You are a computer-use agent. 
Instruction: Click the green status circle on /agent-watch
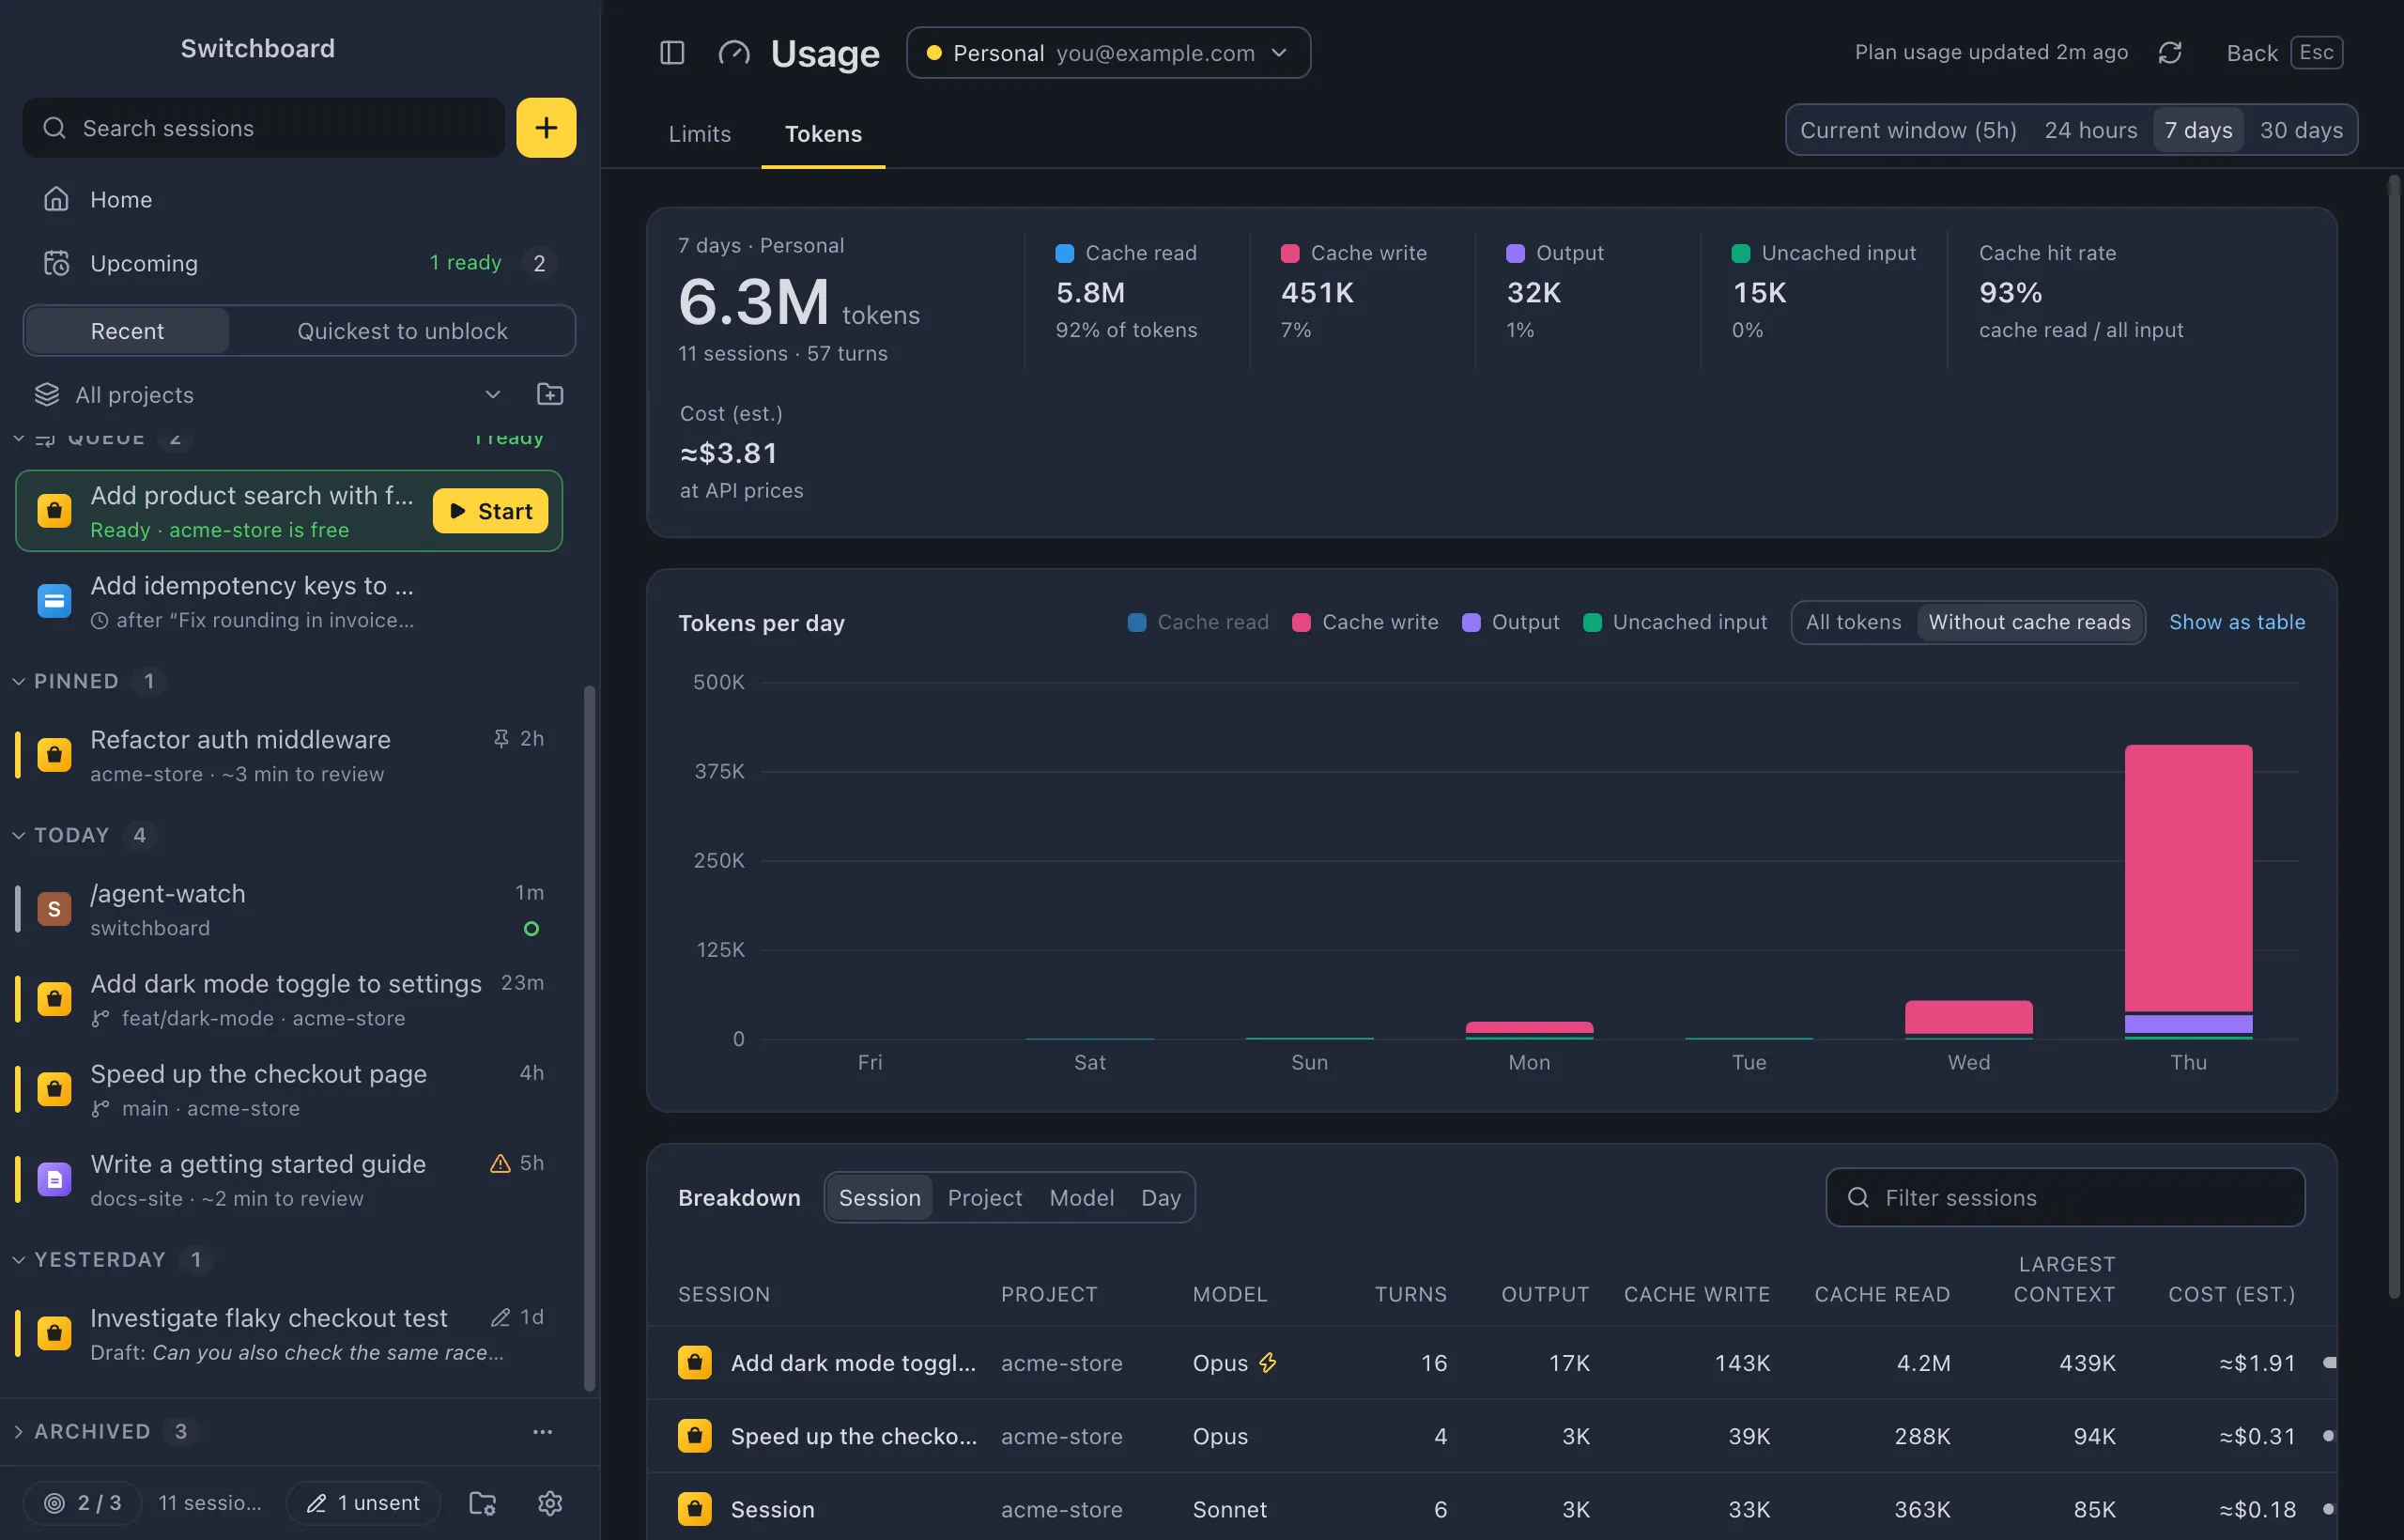[531, 928]
